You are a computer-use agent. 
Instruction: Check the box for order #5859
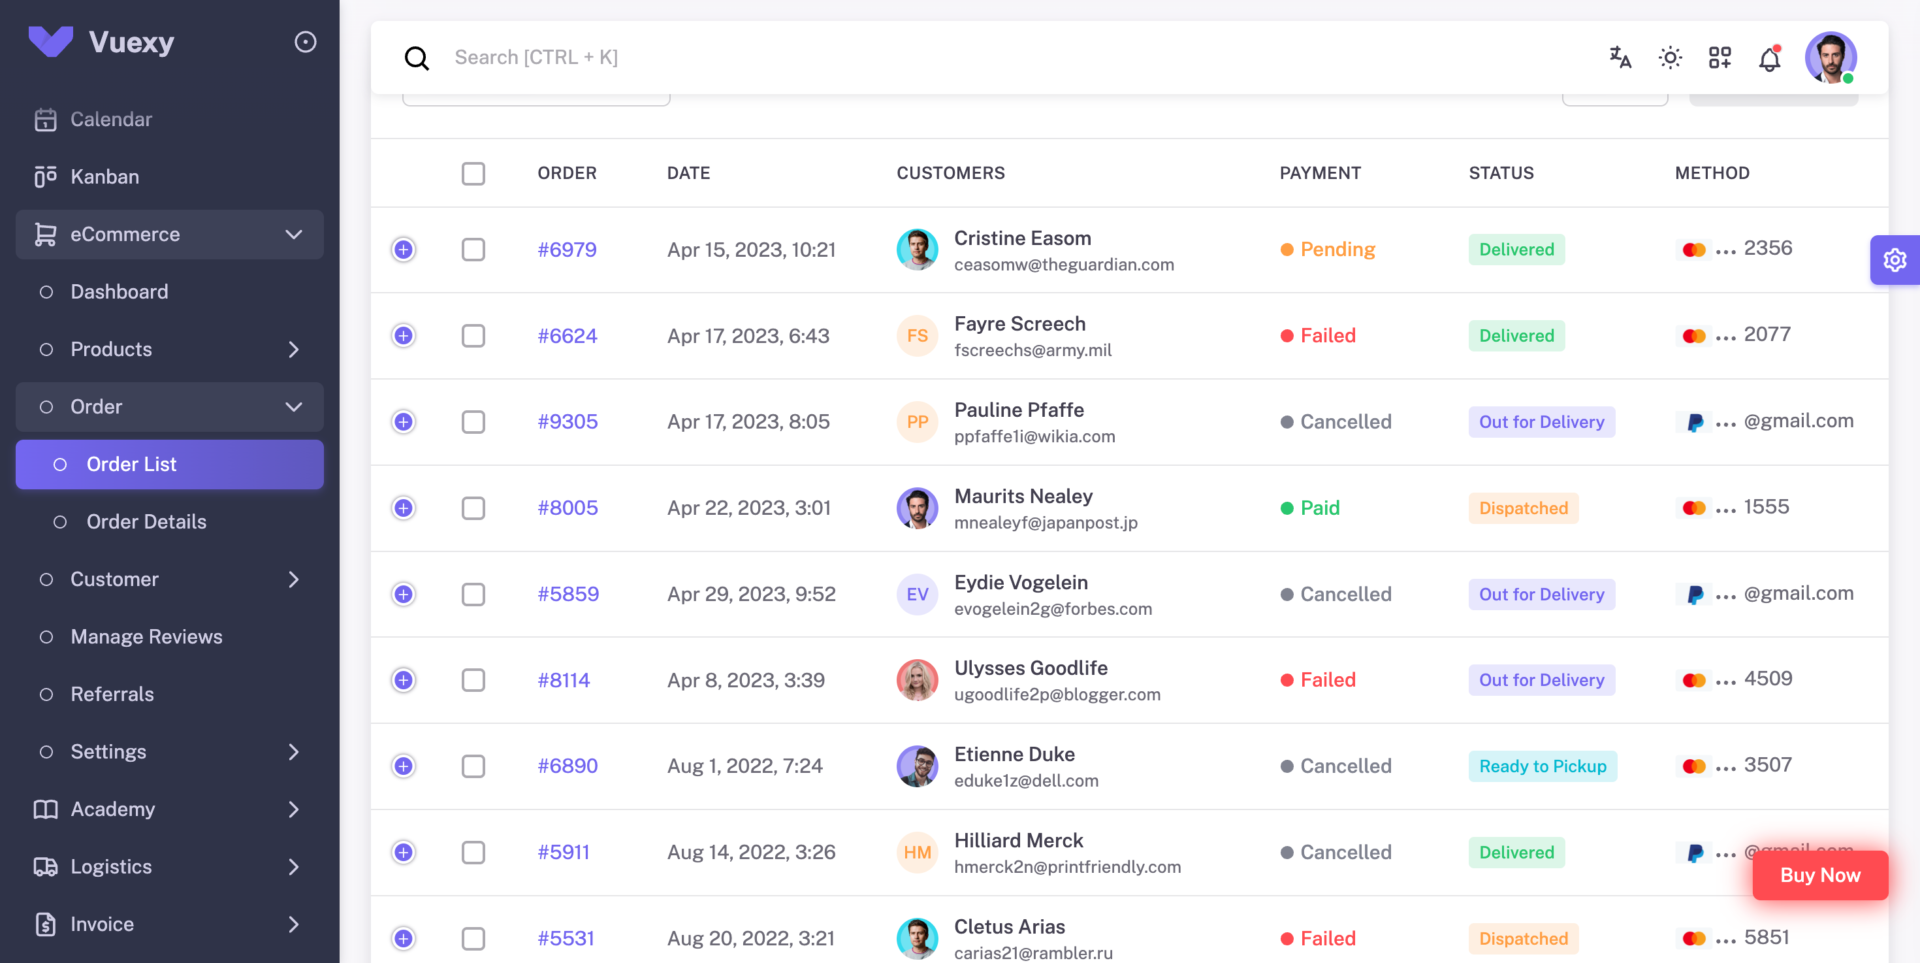click(x=474, y=594)
